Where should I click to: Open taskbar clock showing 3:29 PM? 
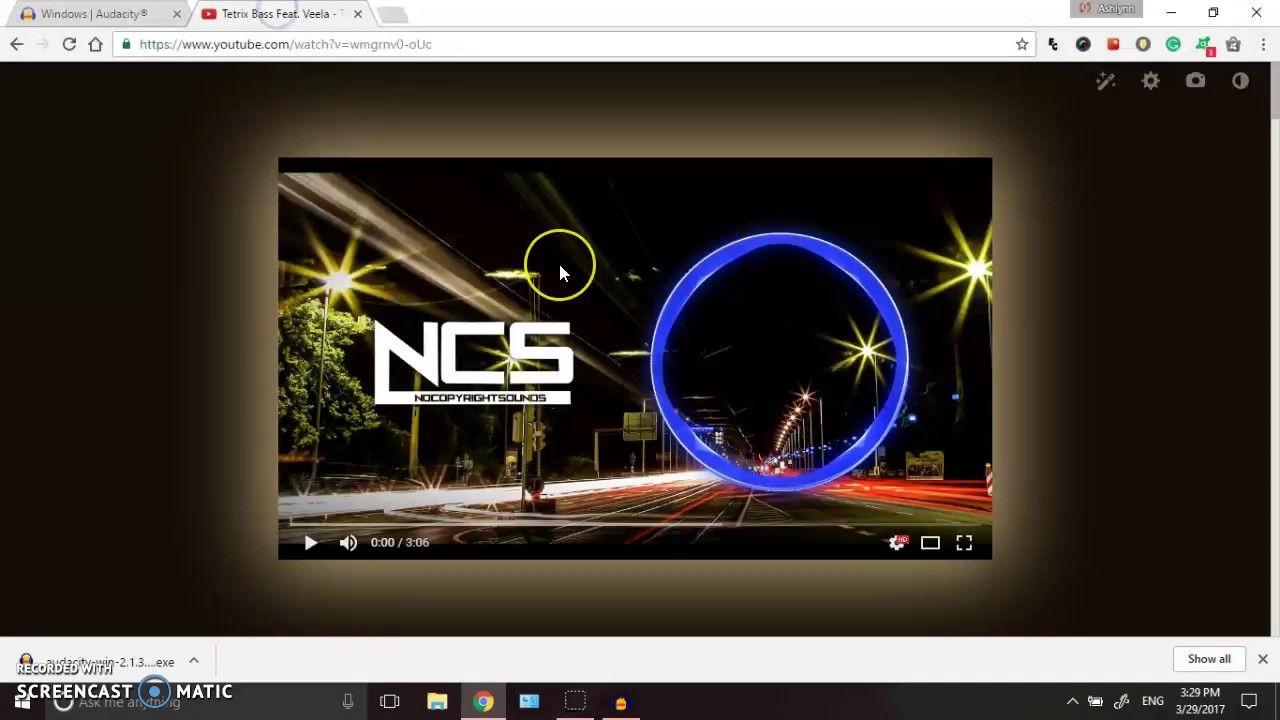coord(1199,701)
